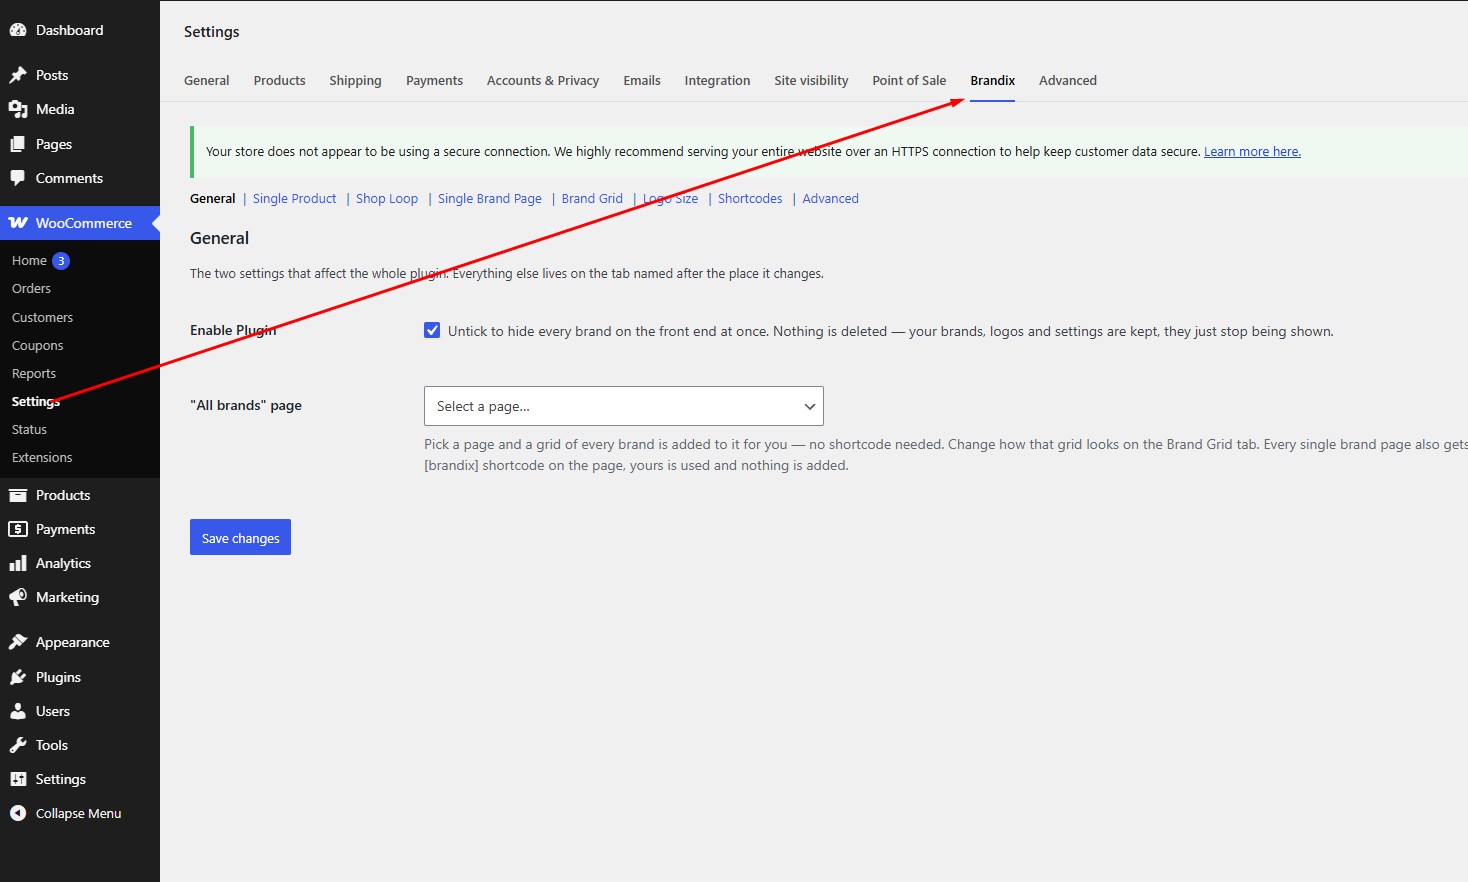Follow the Learn more here link
Image resolution: width=1468 pixels, height=882 pixels.
pyautogui.click(x=1252, y=151)
